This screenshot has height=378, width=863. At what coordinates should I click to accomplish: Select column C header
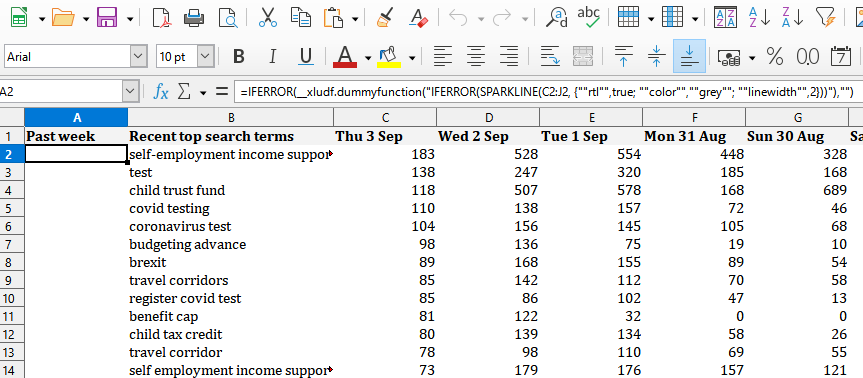[385, 117]
